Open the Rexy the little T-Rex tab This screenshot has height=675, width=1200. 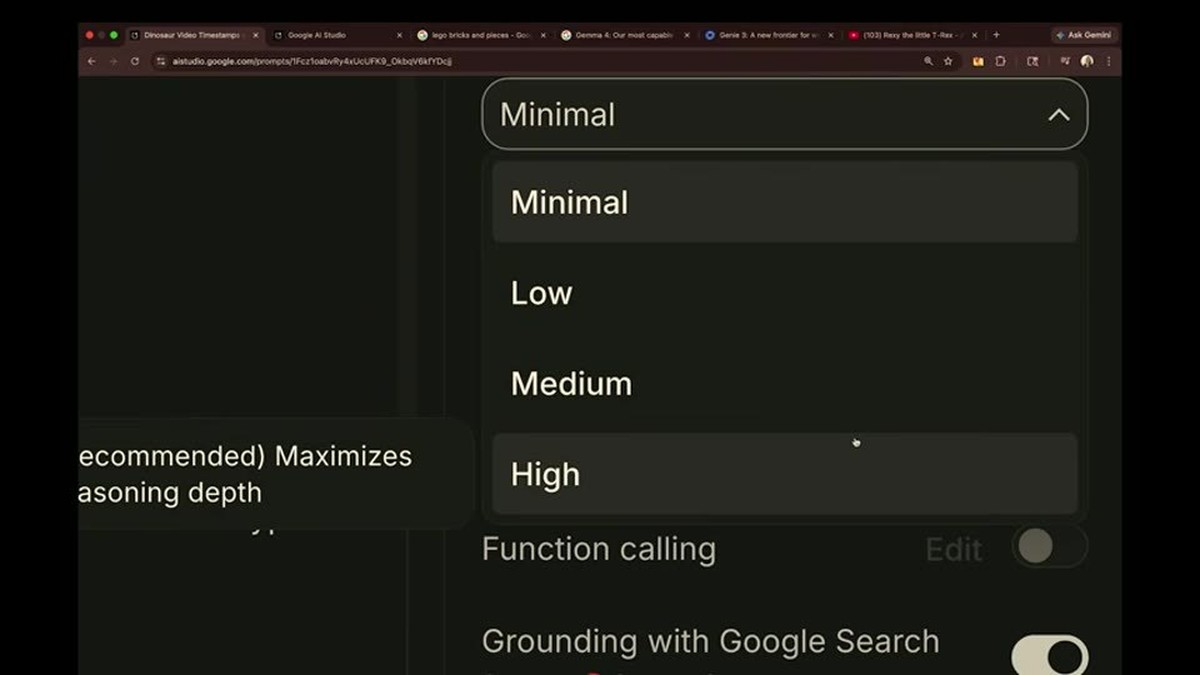tap(914, 35)
